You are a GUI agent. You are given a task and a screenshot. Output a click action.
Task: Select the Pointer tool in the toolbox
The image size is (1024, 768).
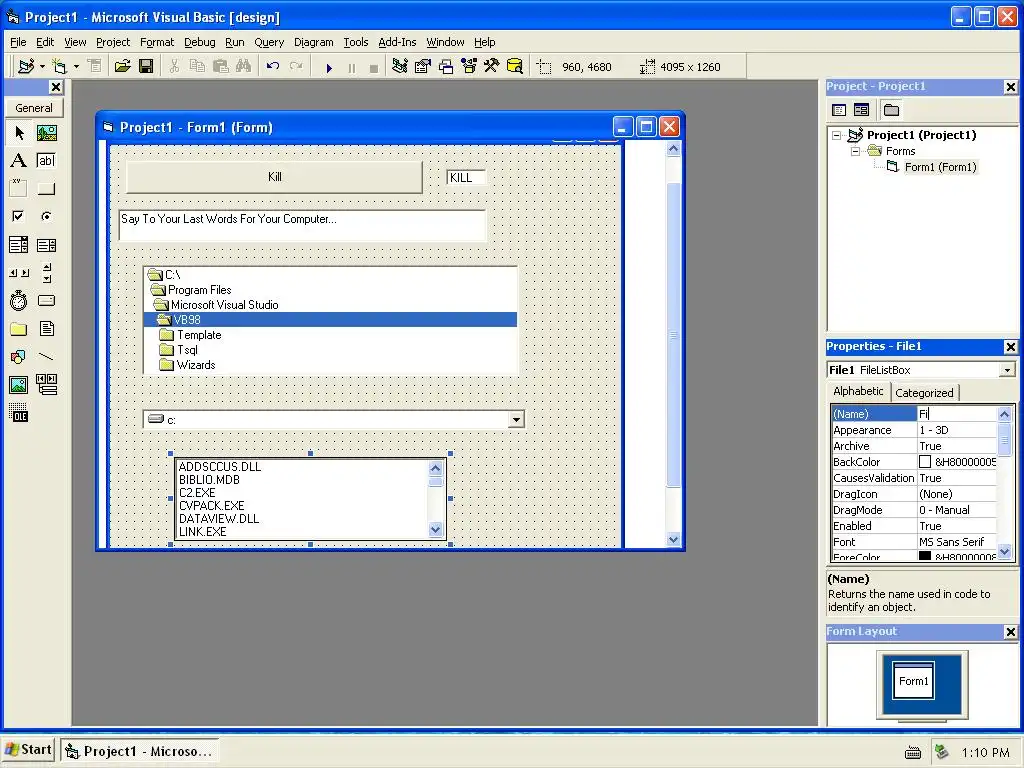(x=19, y=133)
